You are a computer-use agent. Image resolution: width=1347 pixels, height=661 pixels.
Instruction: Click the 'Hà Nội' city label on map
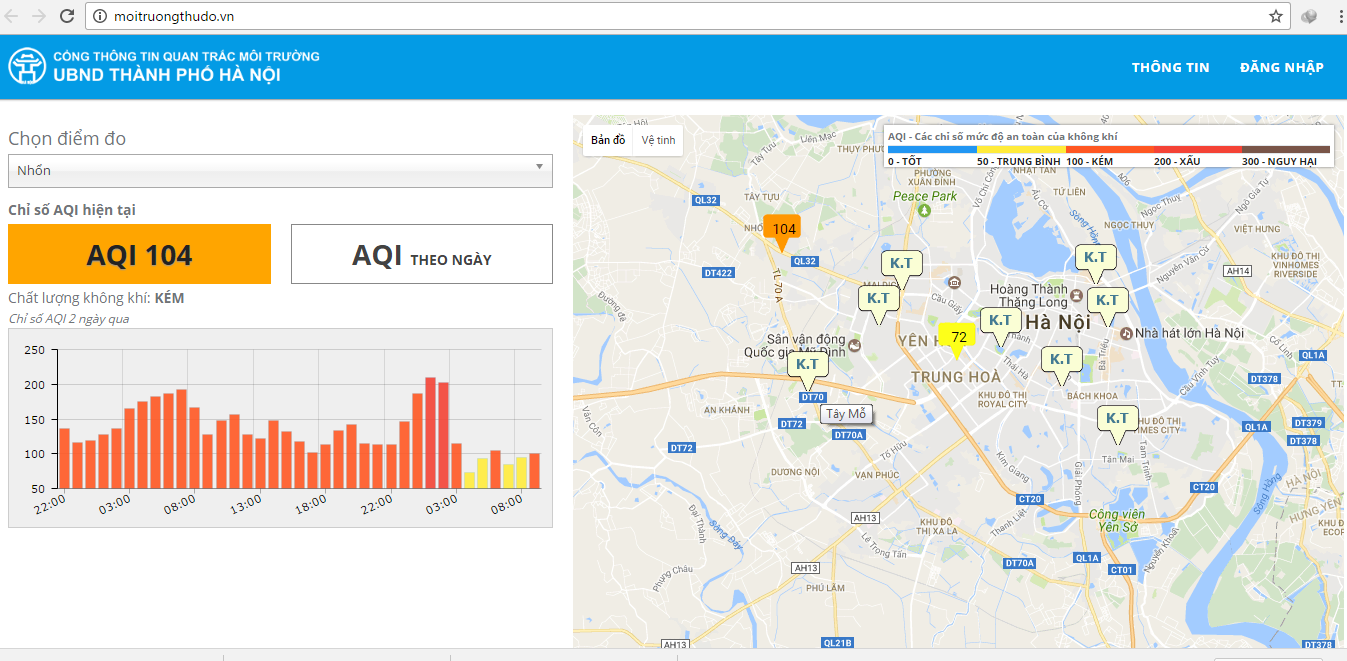(x=1058, y=322)
